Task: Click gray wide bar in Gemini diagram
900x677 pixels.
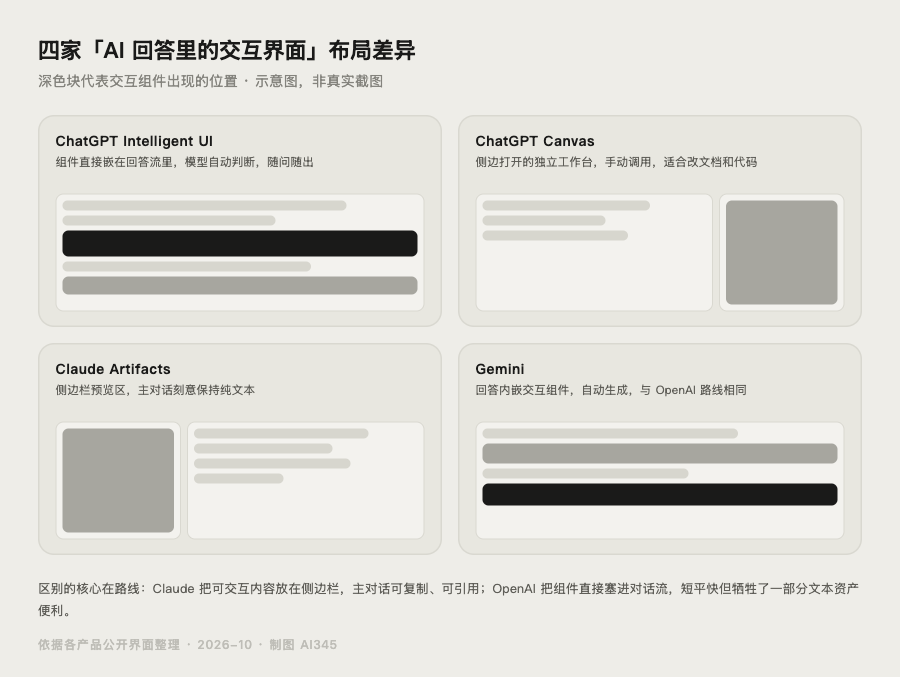Action: pos(660,453)
